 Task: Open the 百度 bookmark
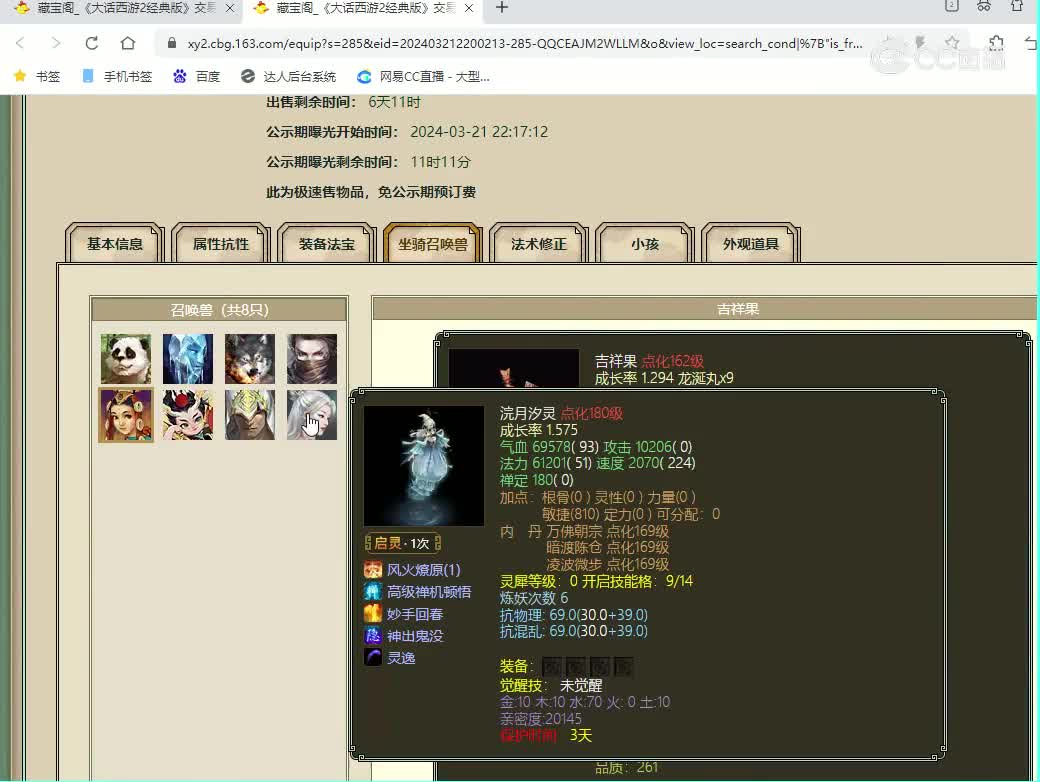point(196,76)
